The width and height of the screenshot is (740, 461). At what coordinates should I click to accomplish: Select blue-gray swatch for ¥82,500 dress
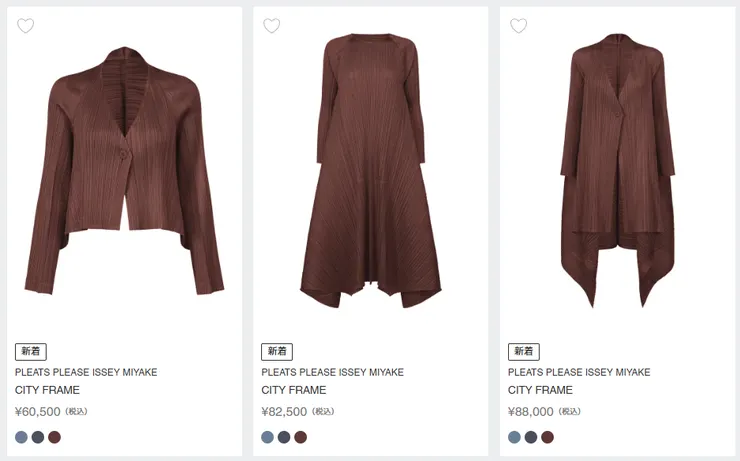click(x=268, y=437)
